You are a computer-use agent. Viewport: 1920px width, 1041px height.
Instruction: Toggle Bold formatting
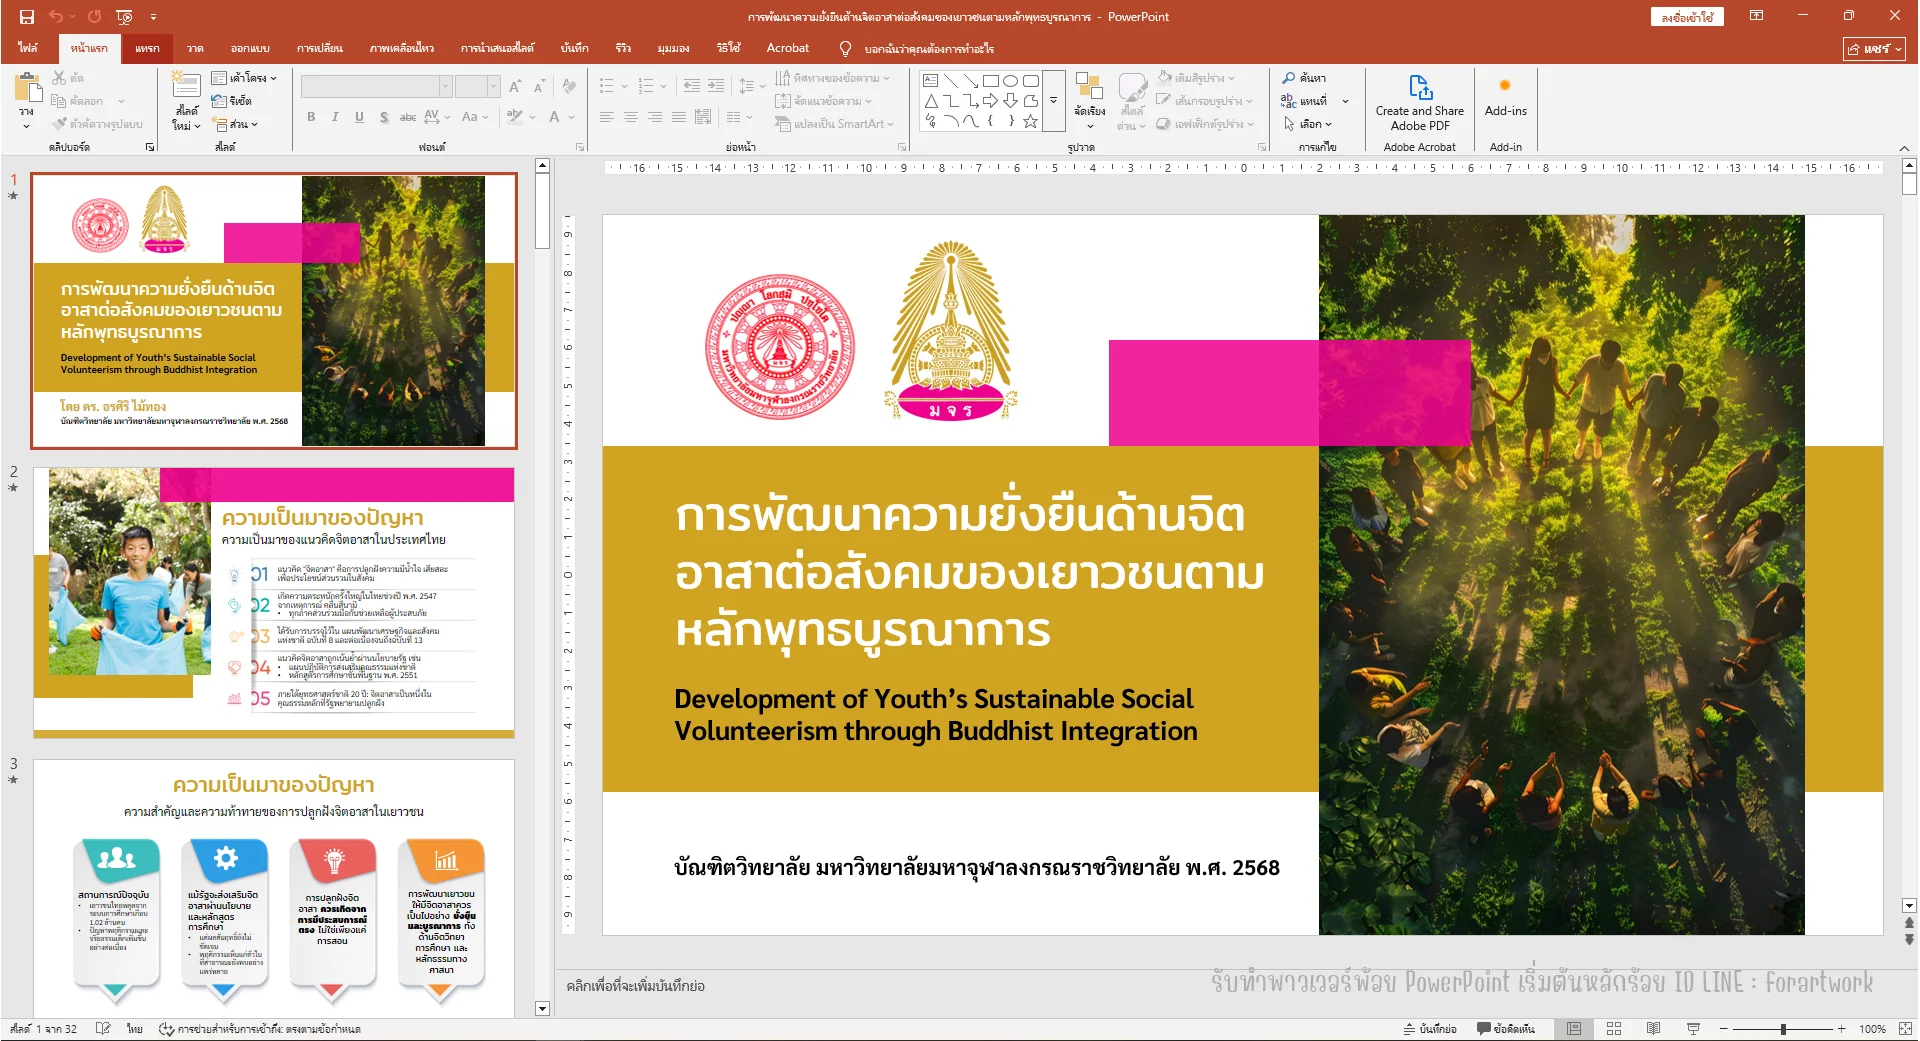[x=311, y=117]
